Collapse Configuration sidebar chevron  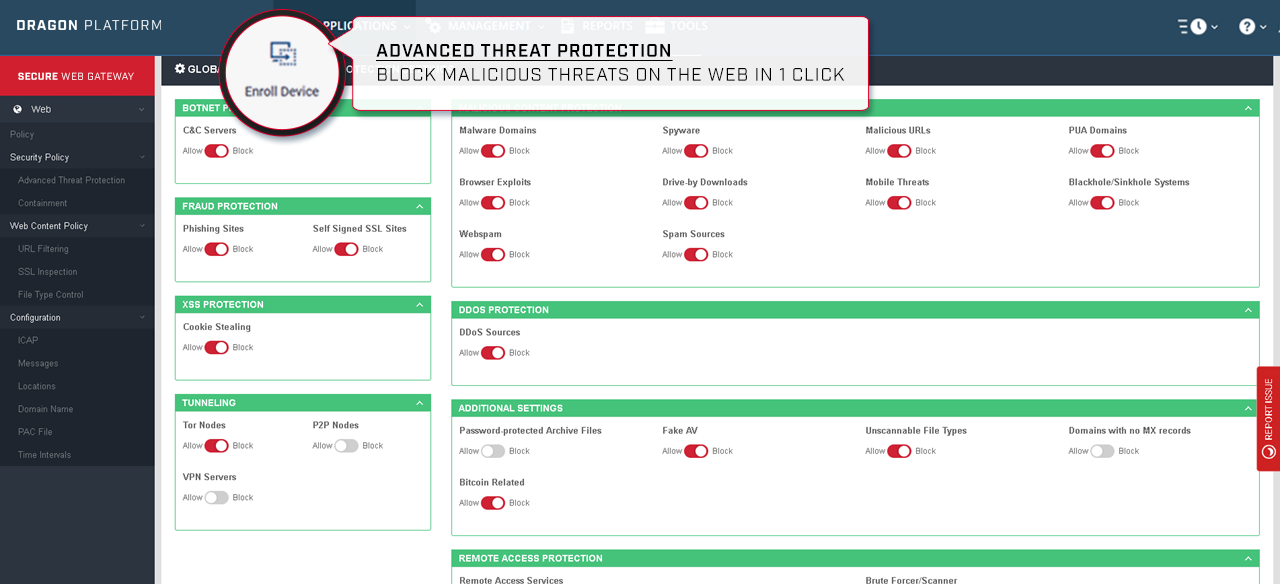click(x=142, y=317)
